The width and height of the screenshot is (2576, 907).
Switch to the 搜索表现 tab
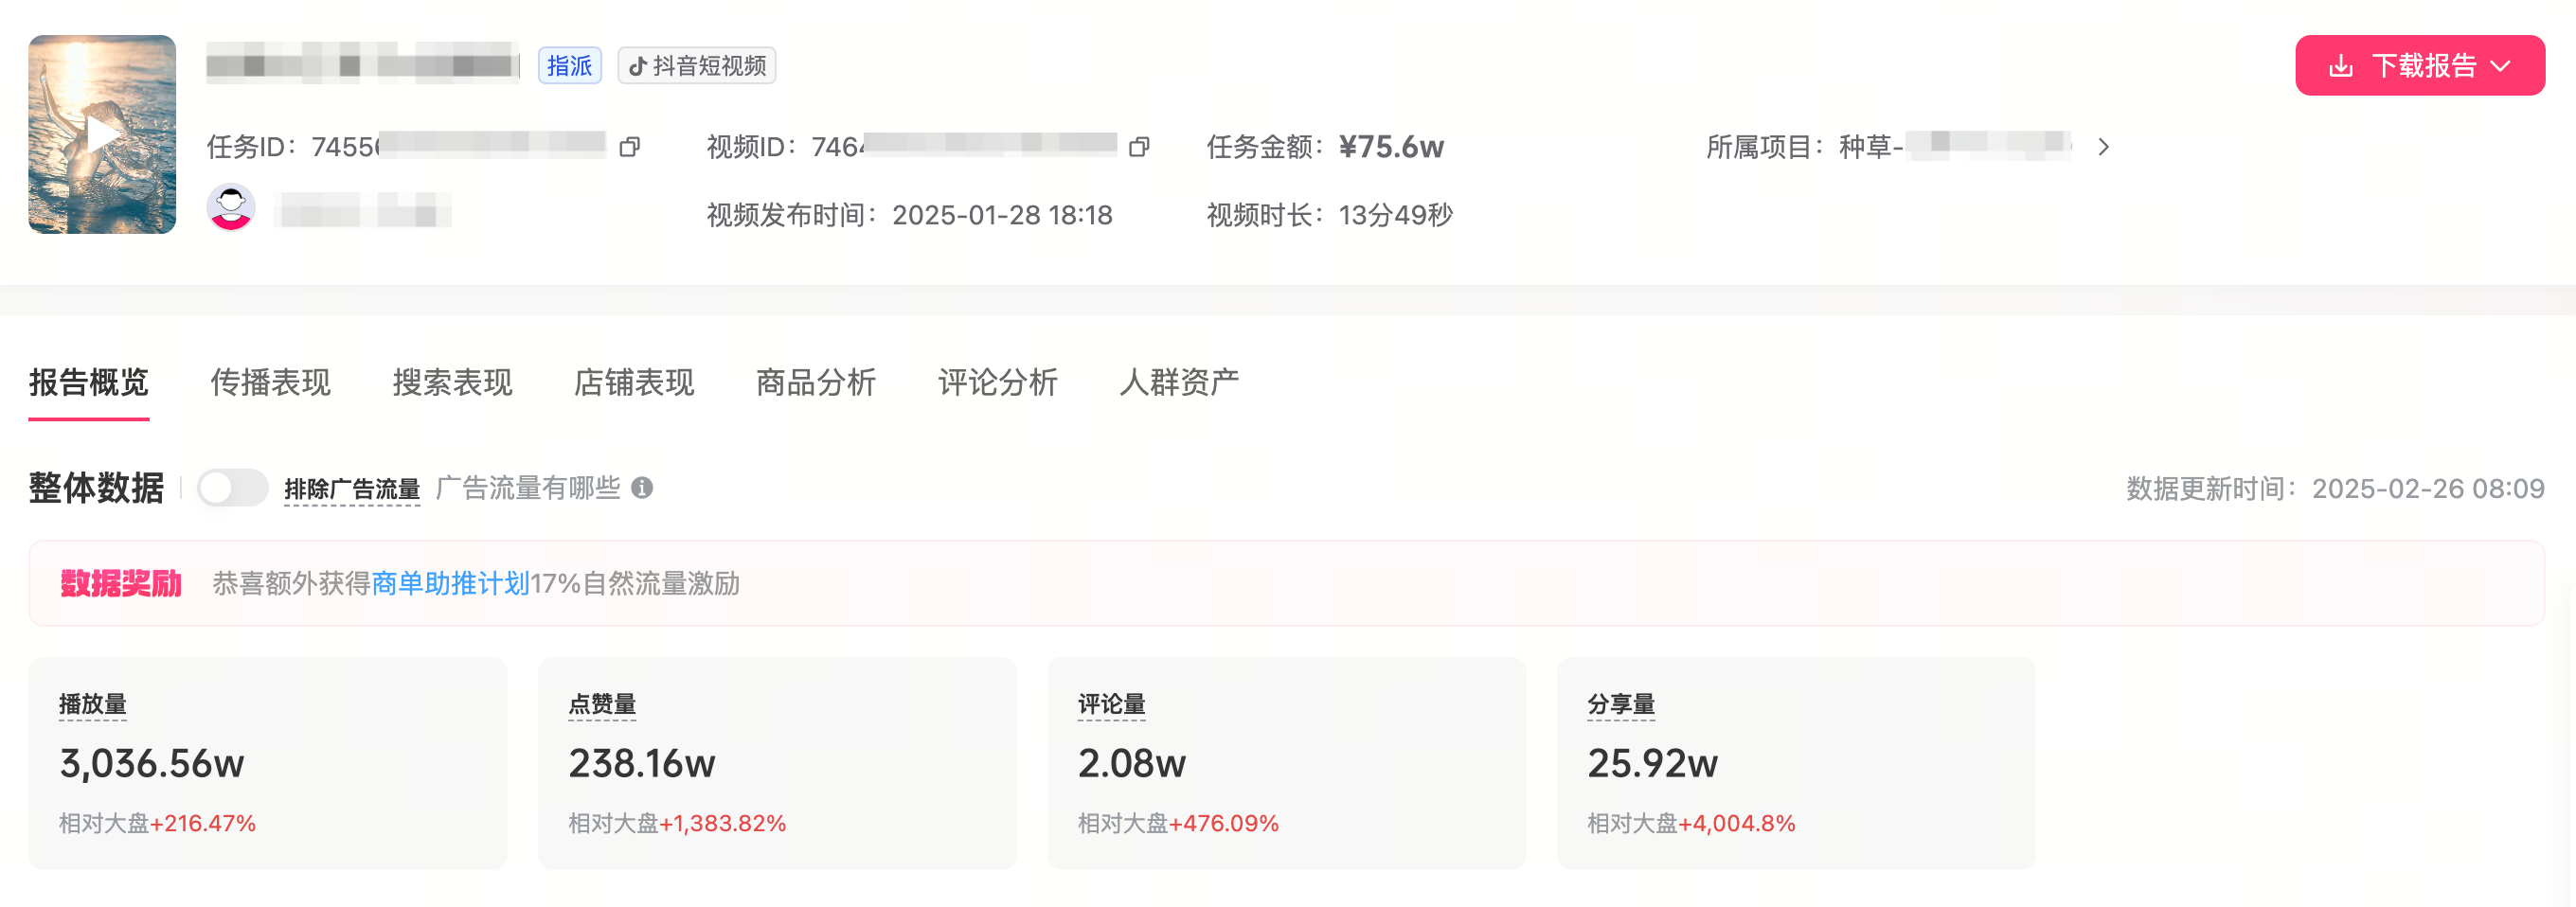(x=452, y=382)
